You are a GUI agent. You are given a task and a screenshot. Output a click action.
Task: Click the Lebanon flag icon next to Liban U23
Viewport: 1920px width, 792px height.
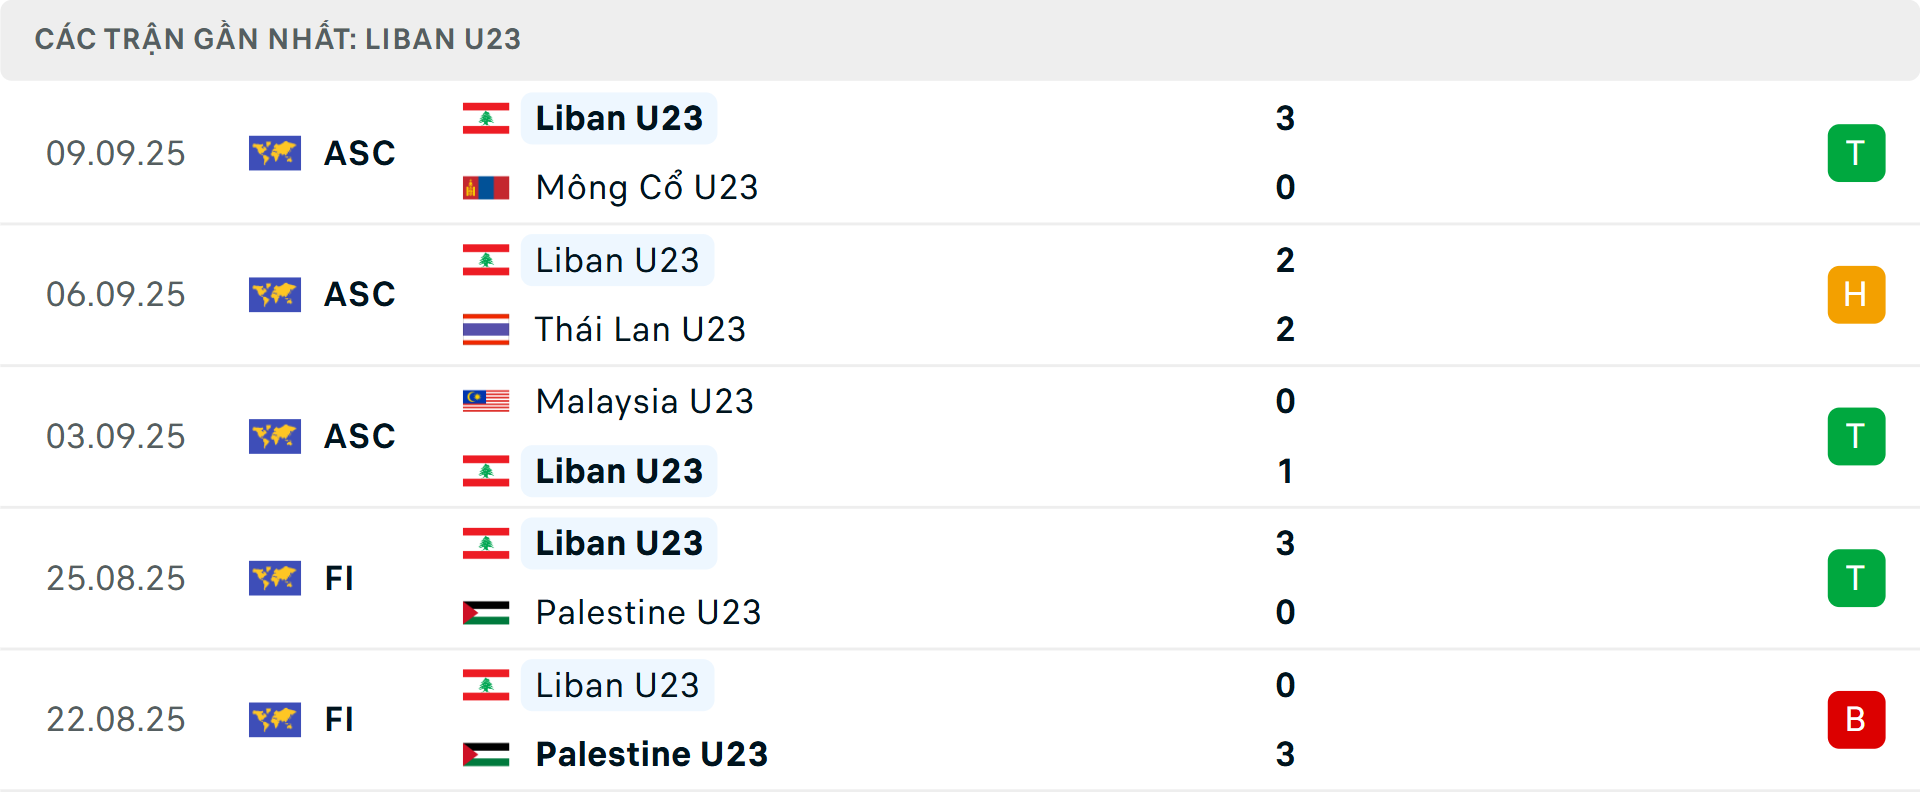click(x=487, y=117)
